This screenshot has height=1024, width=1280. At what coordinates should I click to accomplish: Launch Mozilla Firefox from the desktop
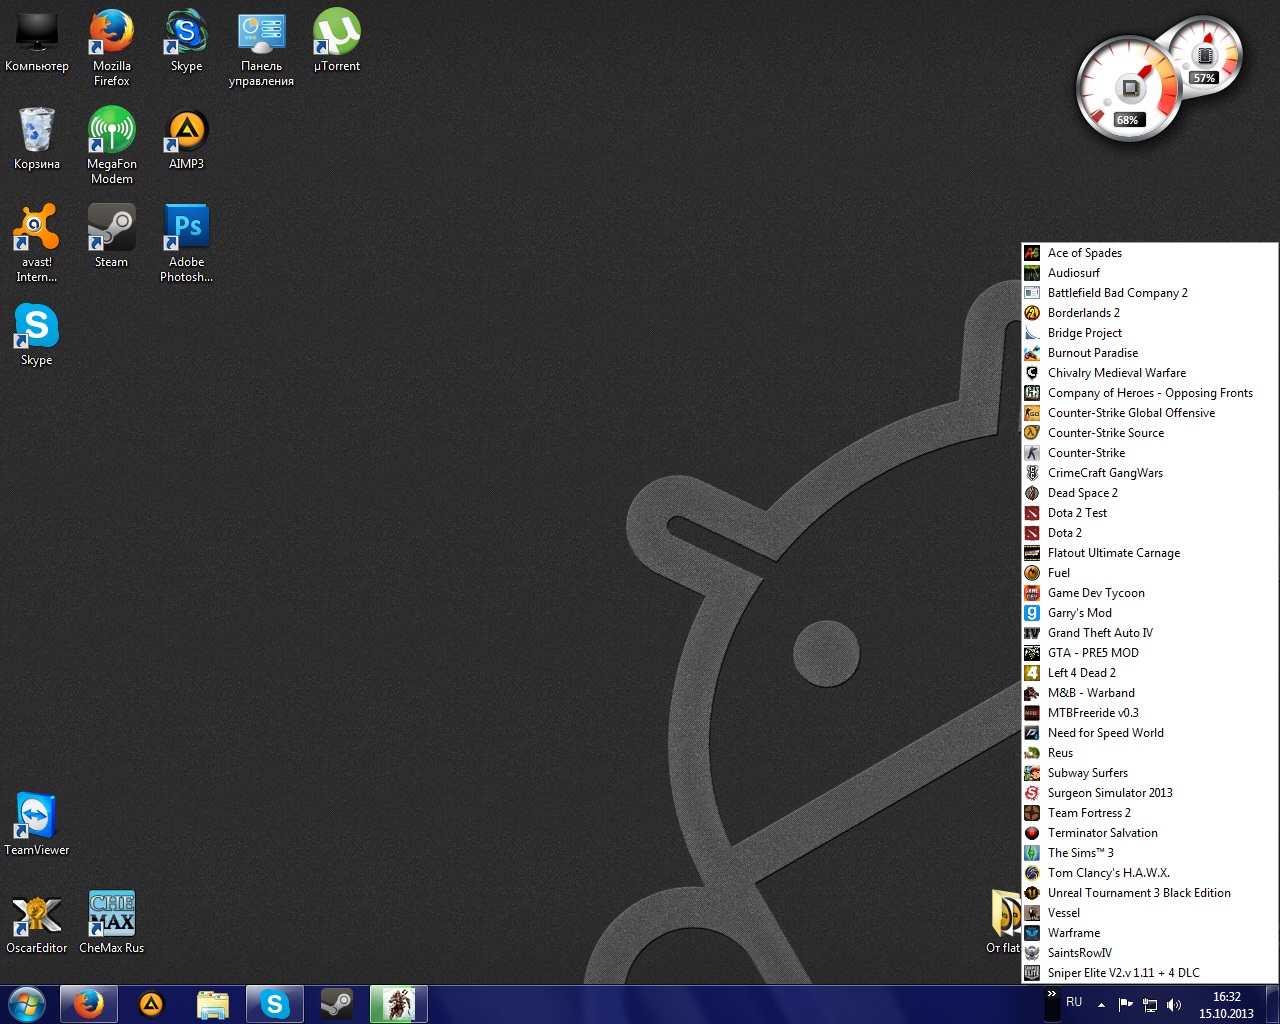click(x=112, y=48)
